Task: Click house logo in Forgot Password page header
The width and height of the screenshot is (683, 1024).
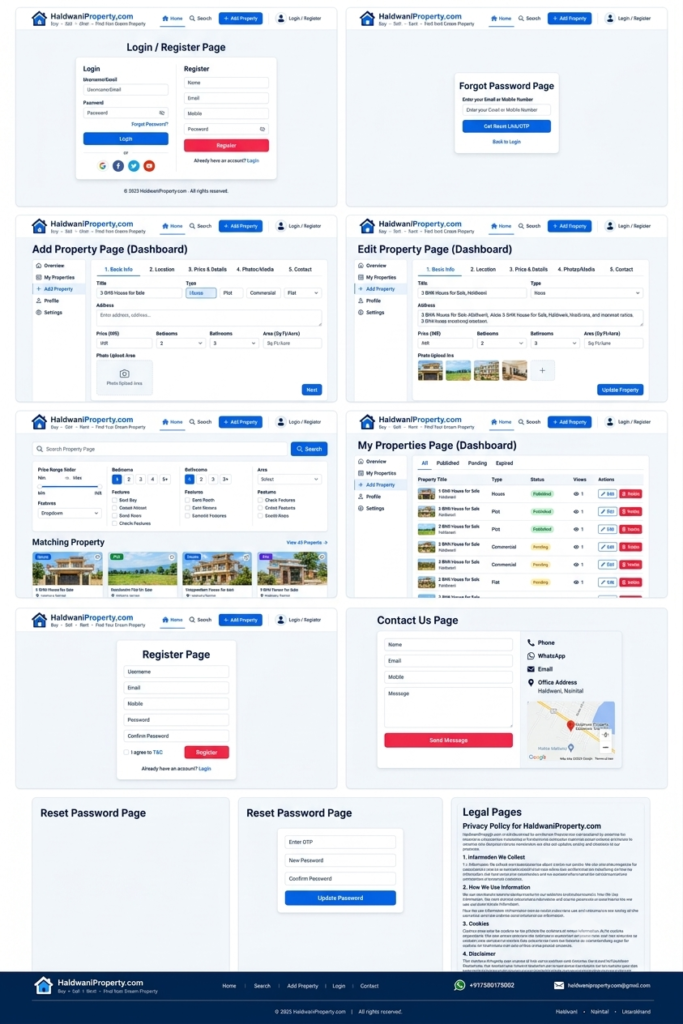Action: click(367, 18)
